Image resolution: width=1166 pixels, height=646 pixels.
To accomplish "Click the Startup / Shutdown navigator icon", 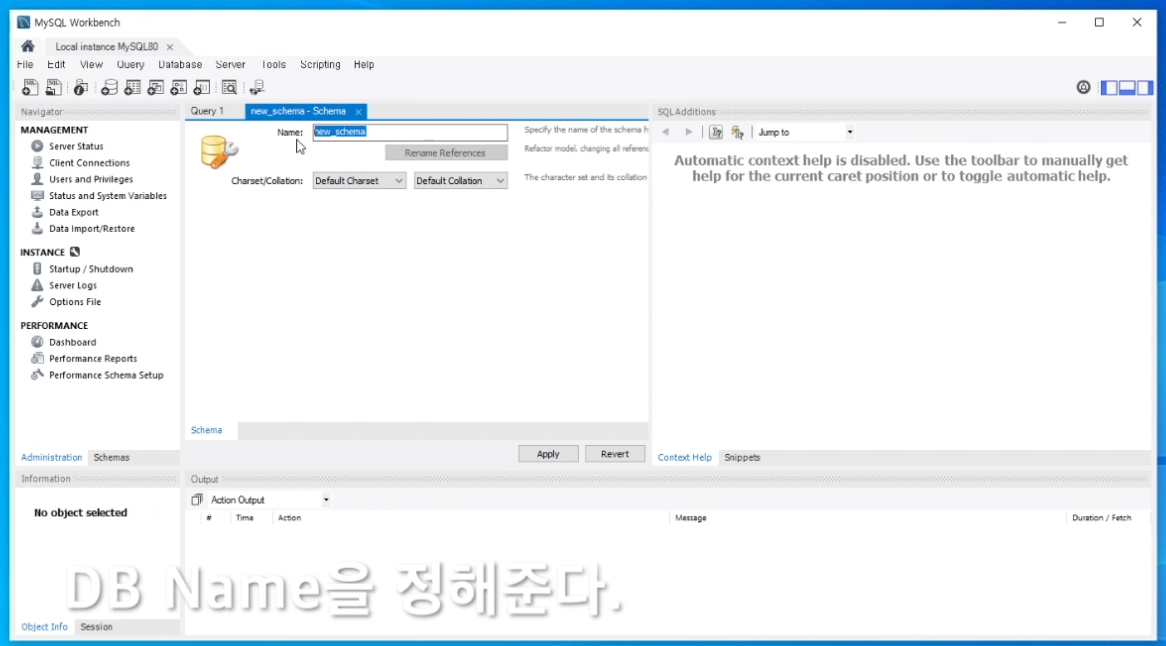I will pyautogui.click(x=37, y=268).
